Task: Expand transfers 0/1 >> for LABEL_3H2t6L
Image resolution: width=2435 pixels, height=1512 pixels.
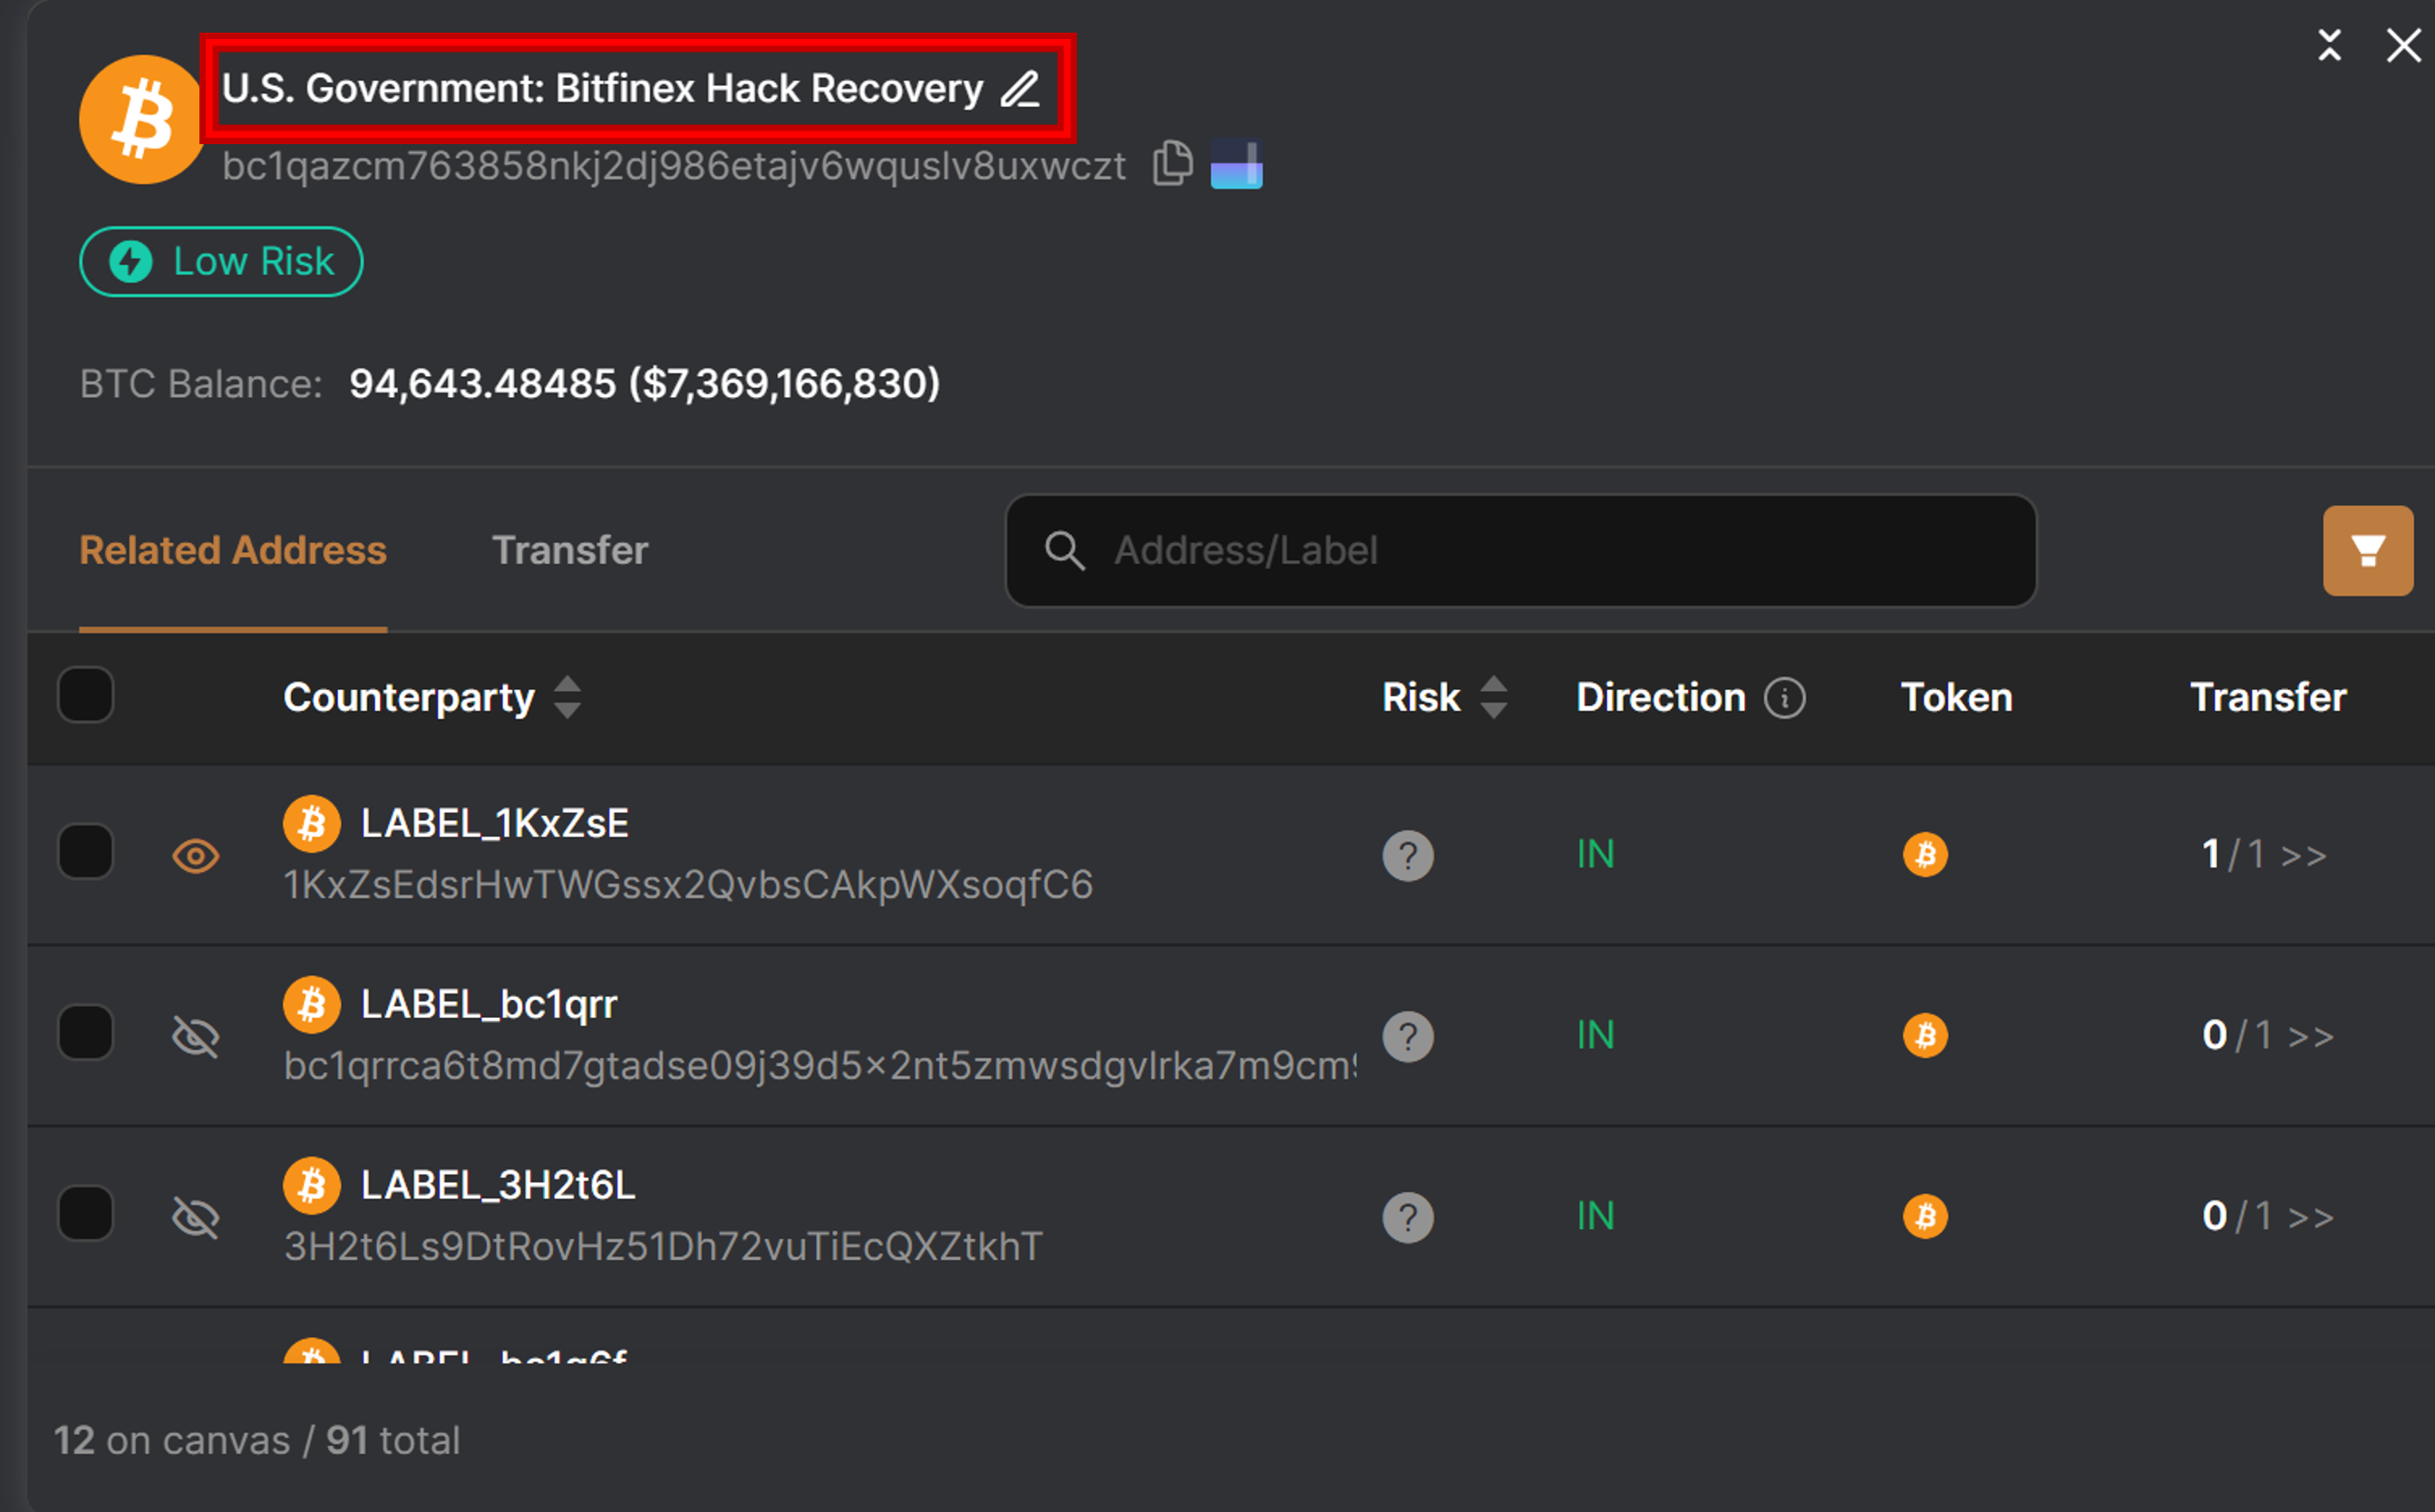Action: (2268, 1217)
